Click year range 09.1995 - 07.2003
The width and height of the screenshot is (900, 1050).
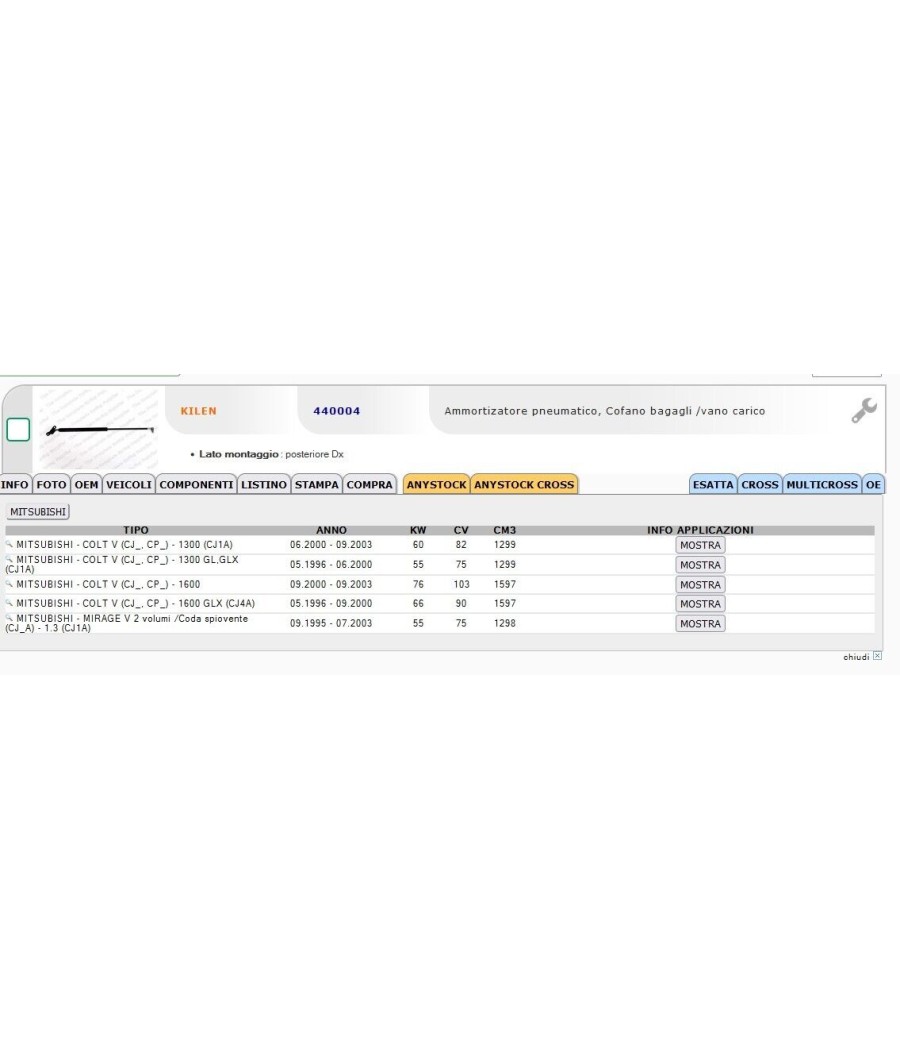pos(331,623)
